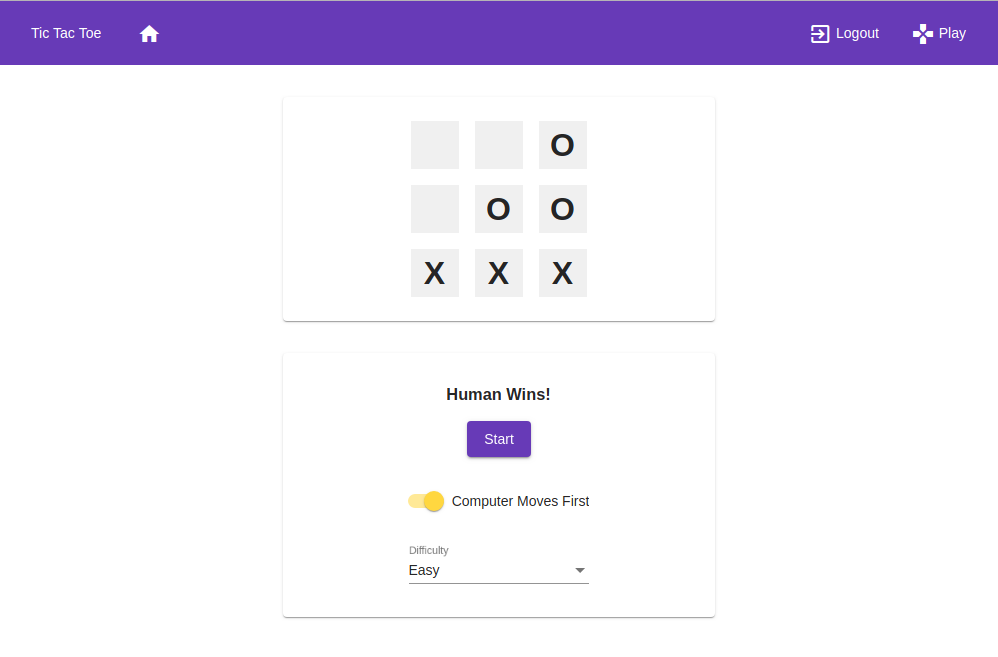Image resolution: width=998 pixels, height=657 pixels.
Task: Click the empty middle-left board cell
Action: 434,209
